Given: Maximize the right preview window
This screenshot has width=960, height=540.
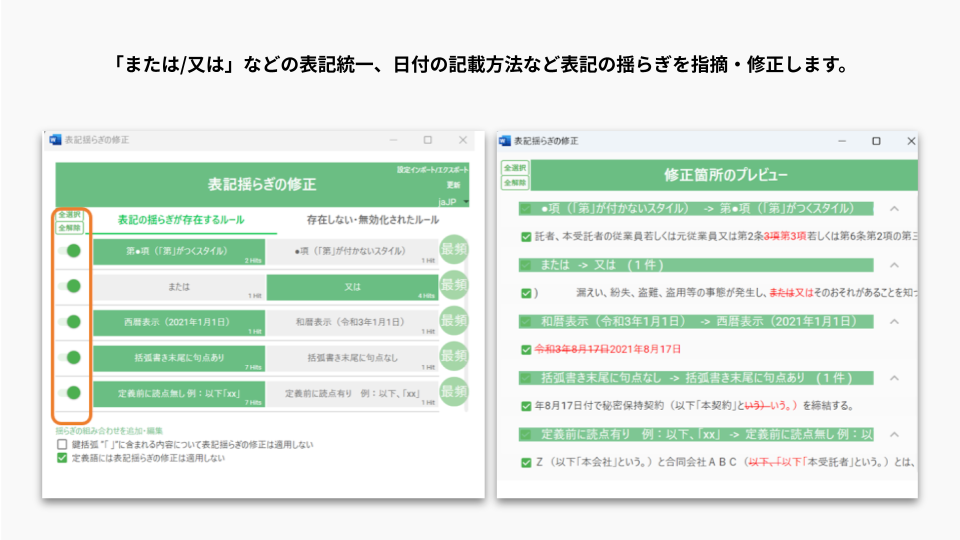Looking at the screenshot, I should [x=876, y=141].
